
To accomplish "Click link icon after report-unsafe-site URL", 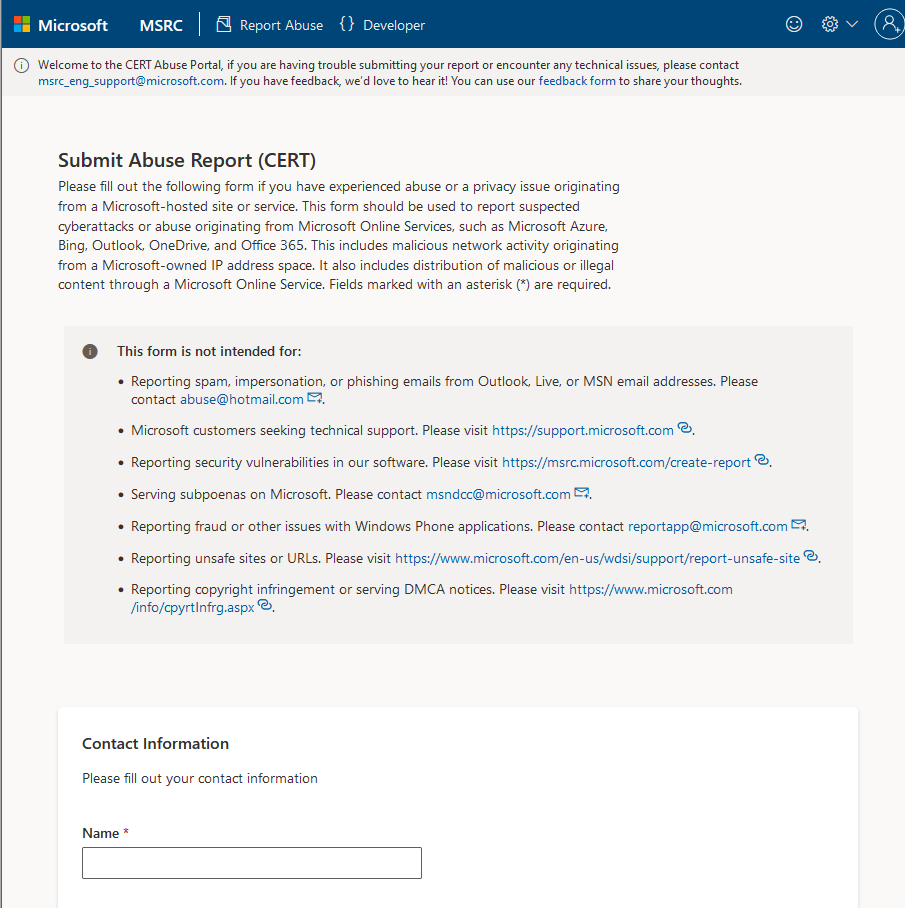I will point(811,556).
